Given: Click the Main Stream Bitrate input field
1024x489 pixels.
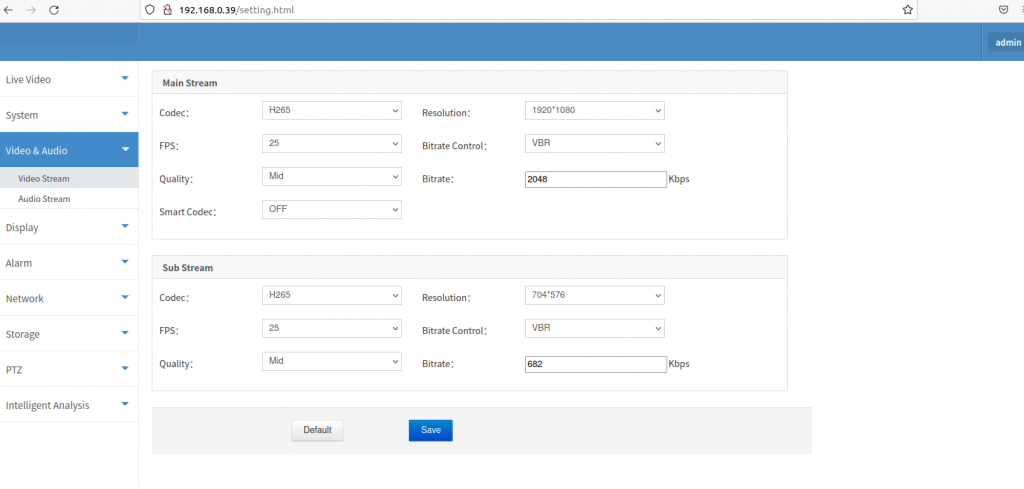Looking at the screenshot, I should 596,180.
